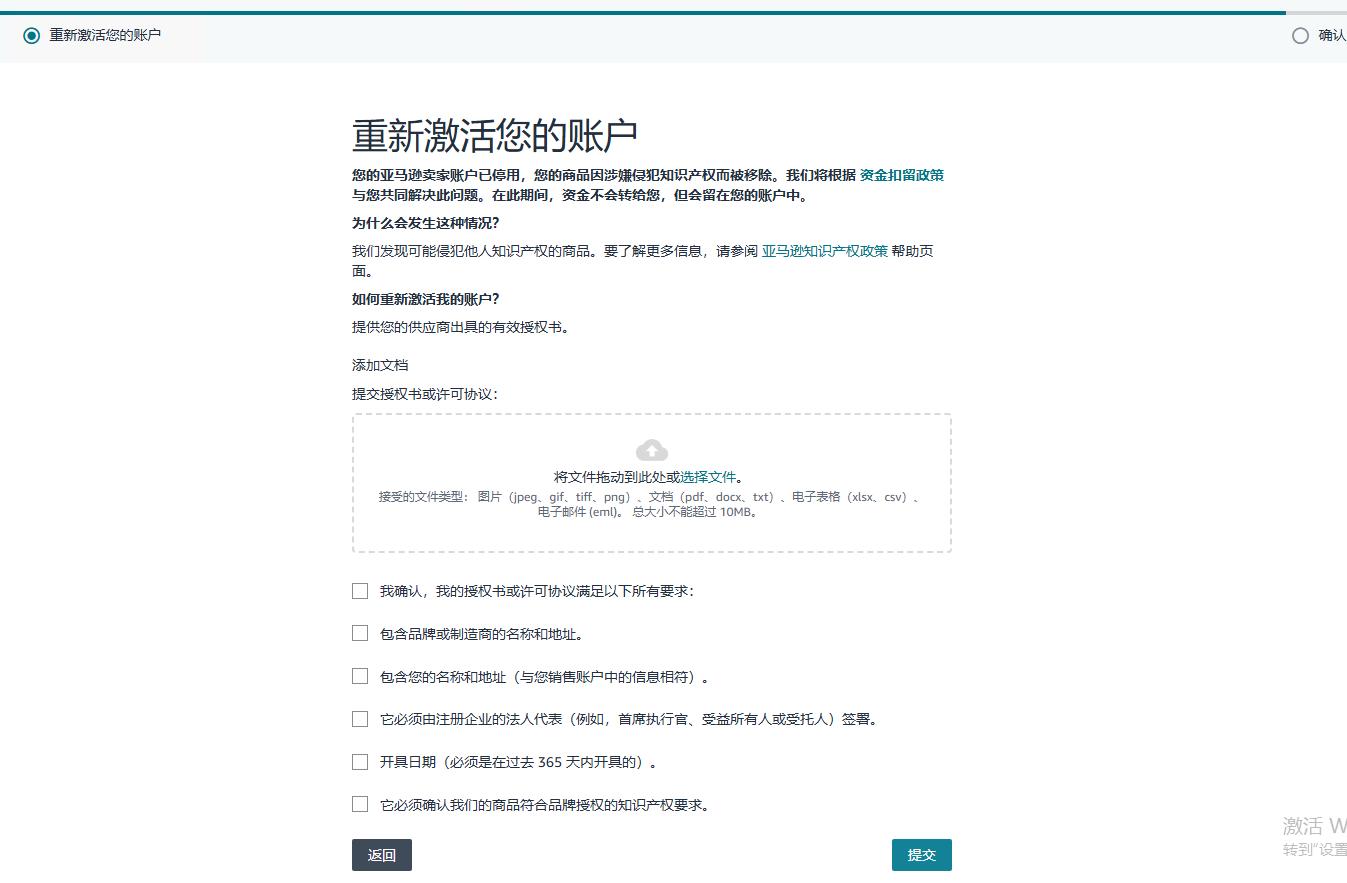
Task: Check 我确认，我的授权书或许可协议满足以下所有要求 checkbox
Action: point(360,591)
